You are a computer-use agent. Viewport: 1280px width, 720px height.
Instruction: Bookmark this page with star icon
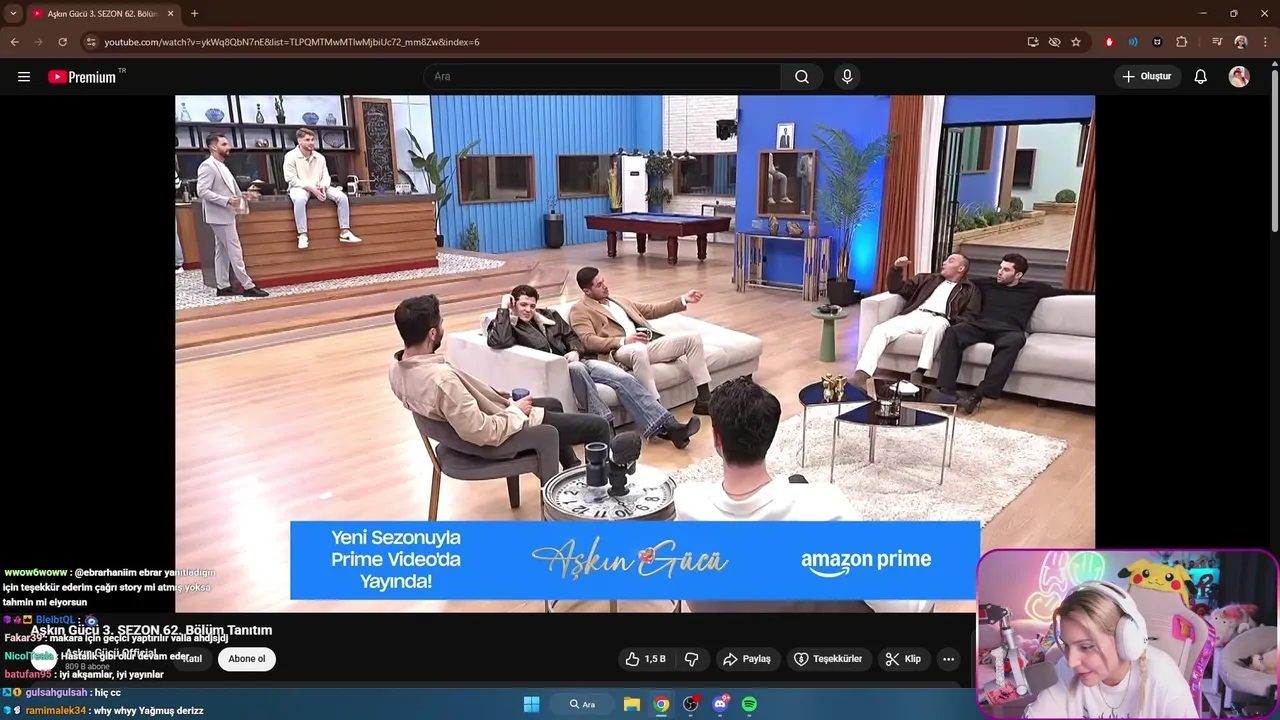click(x=1076, y=42)
